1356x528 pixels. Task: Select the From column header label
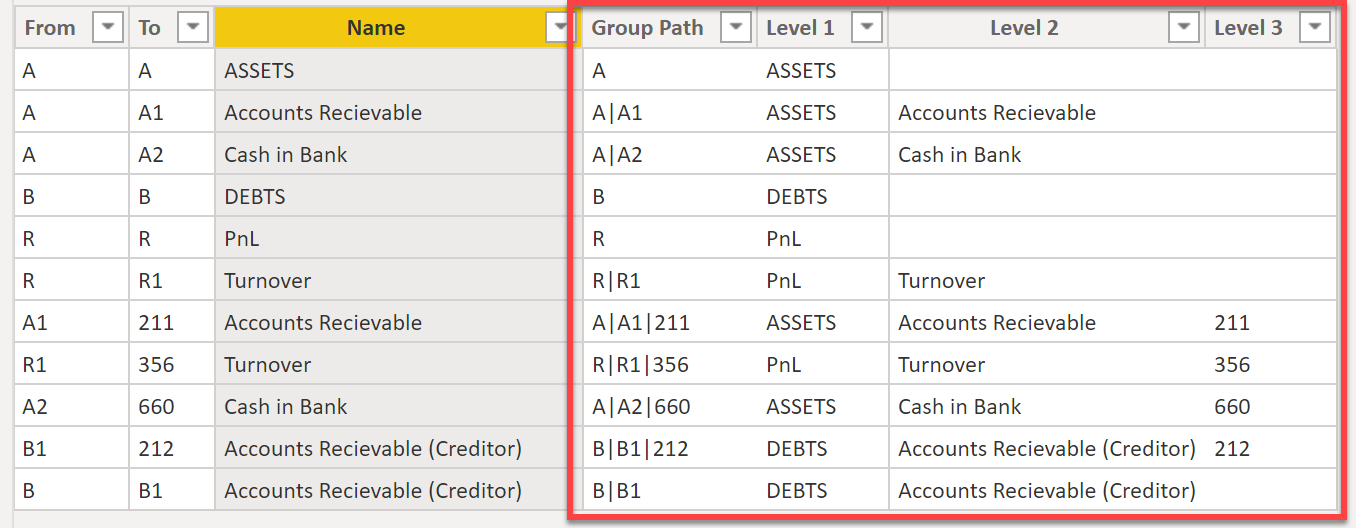50,28
